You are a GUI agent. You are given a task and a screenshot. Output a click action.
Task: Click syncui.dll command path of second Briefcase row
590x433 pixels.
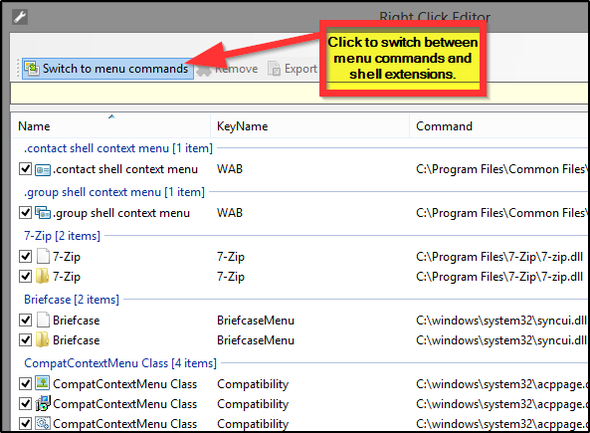pyautogui.click(x=501, y=340)
